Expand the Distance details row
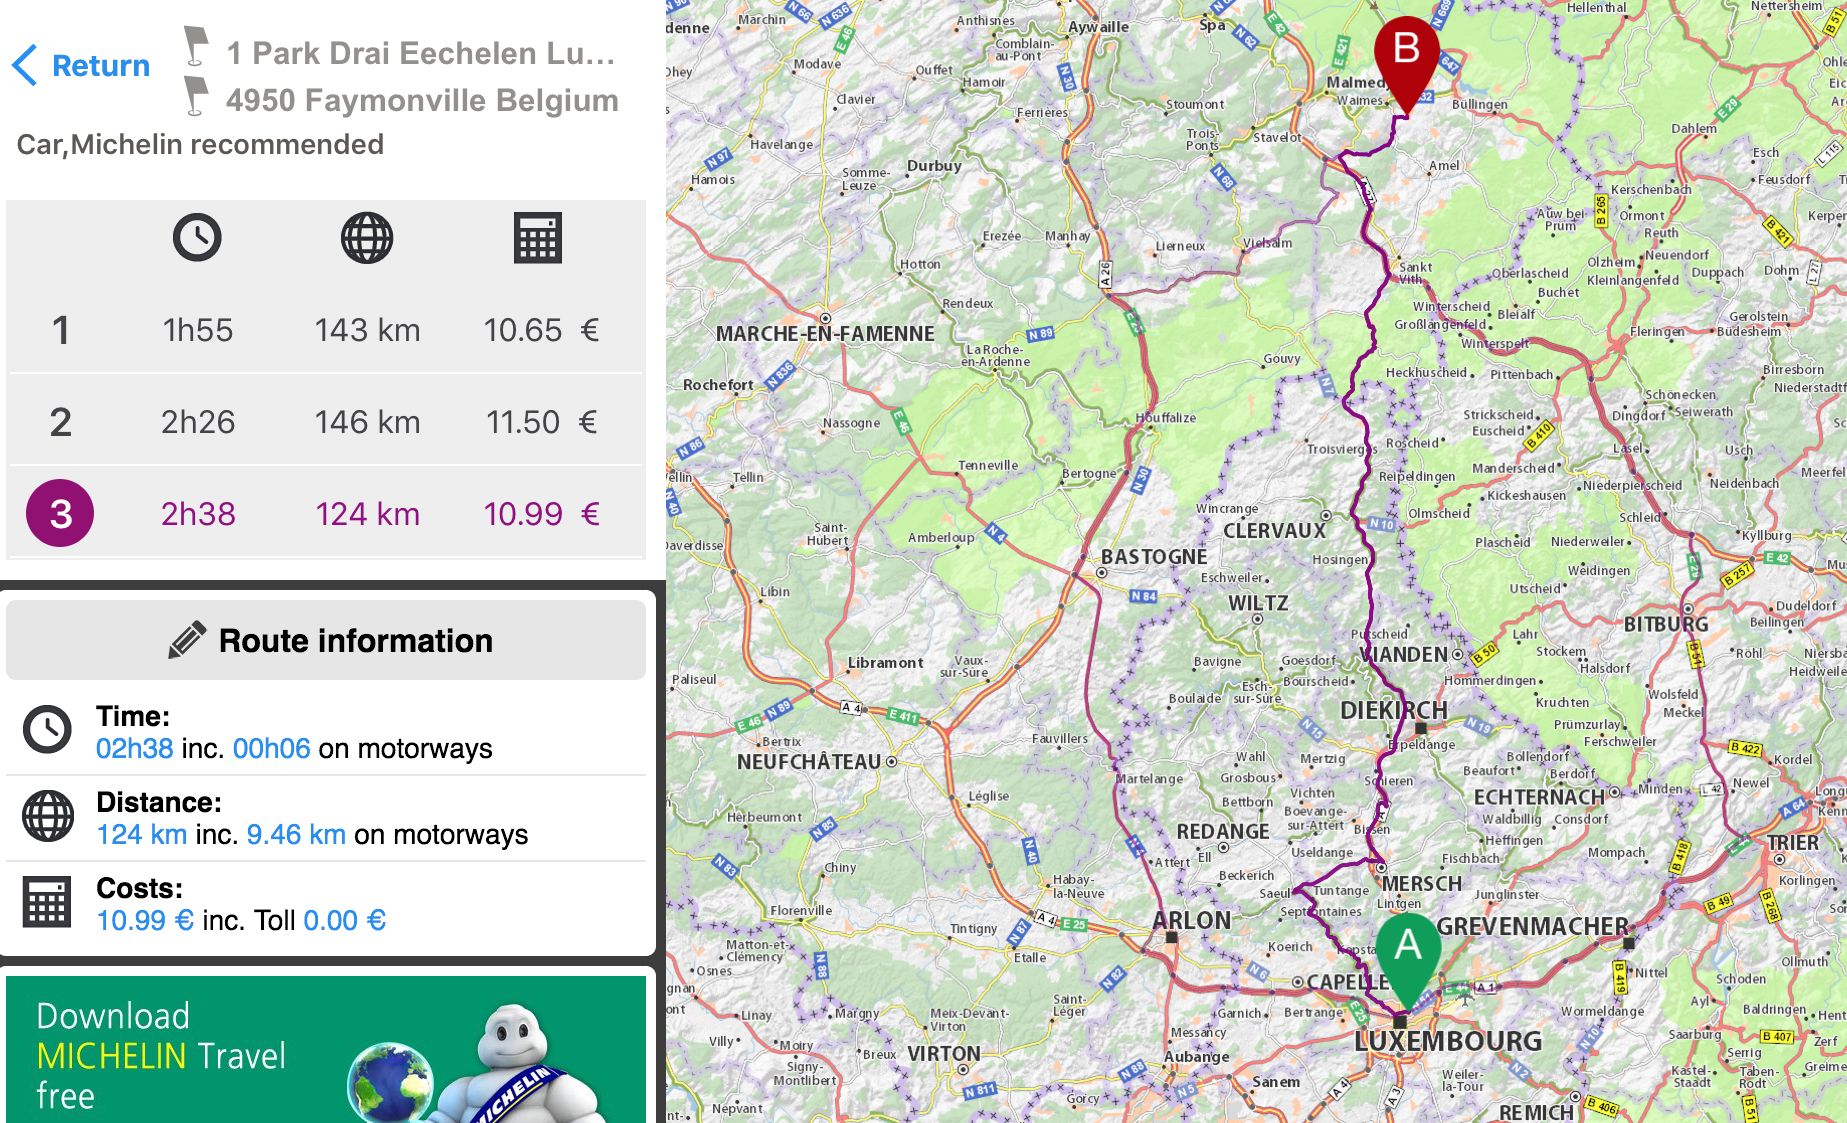Screen dimensions: 1847x1123 (x=326, y=818)
